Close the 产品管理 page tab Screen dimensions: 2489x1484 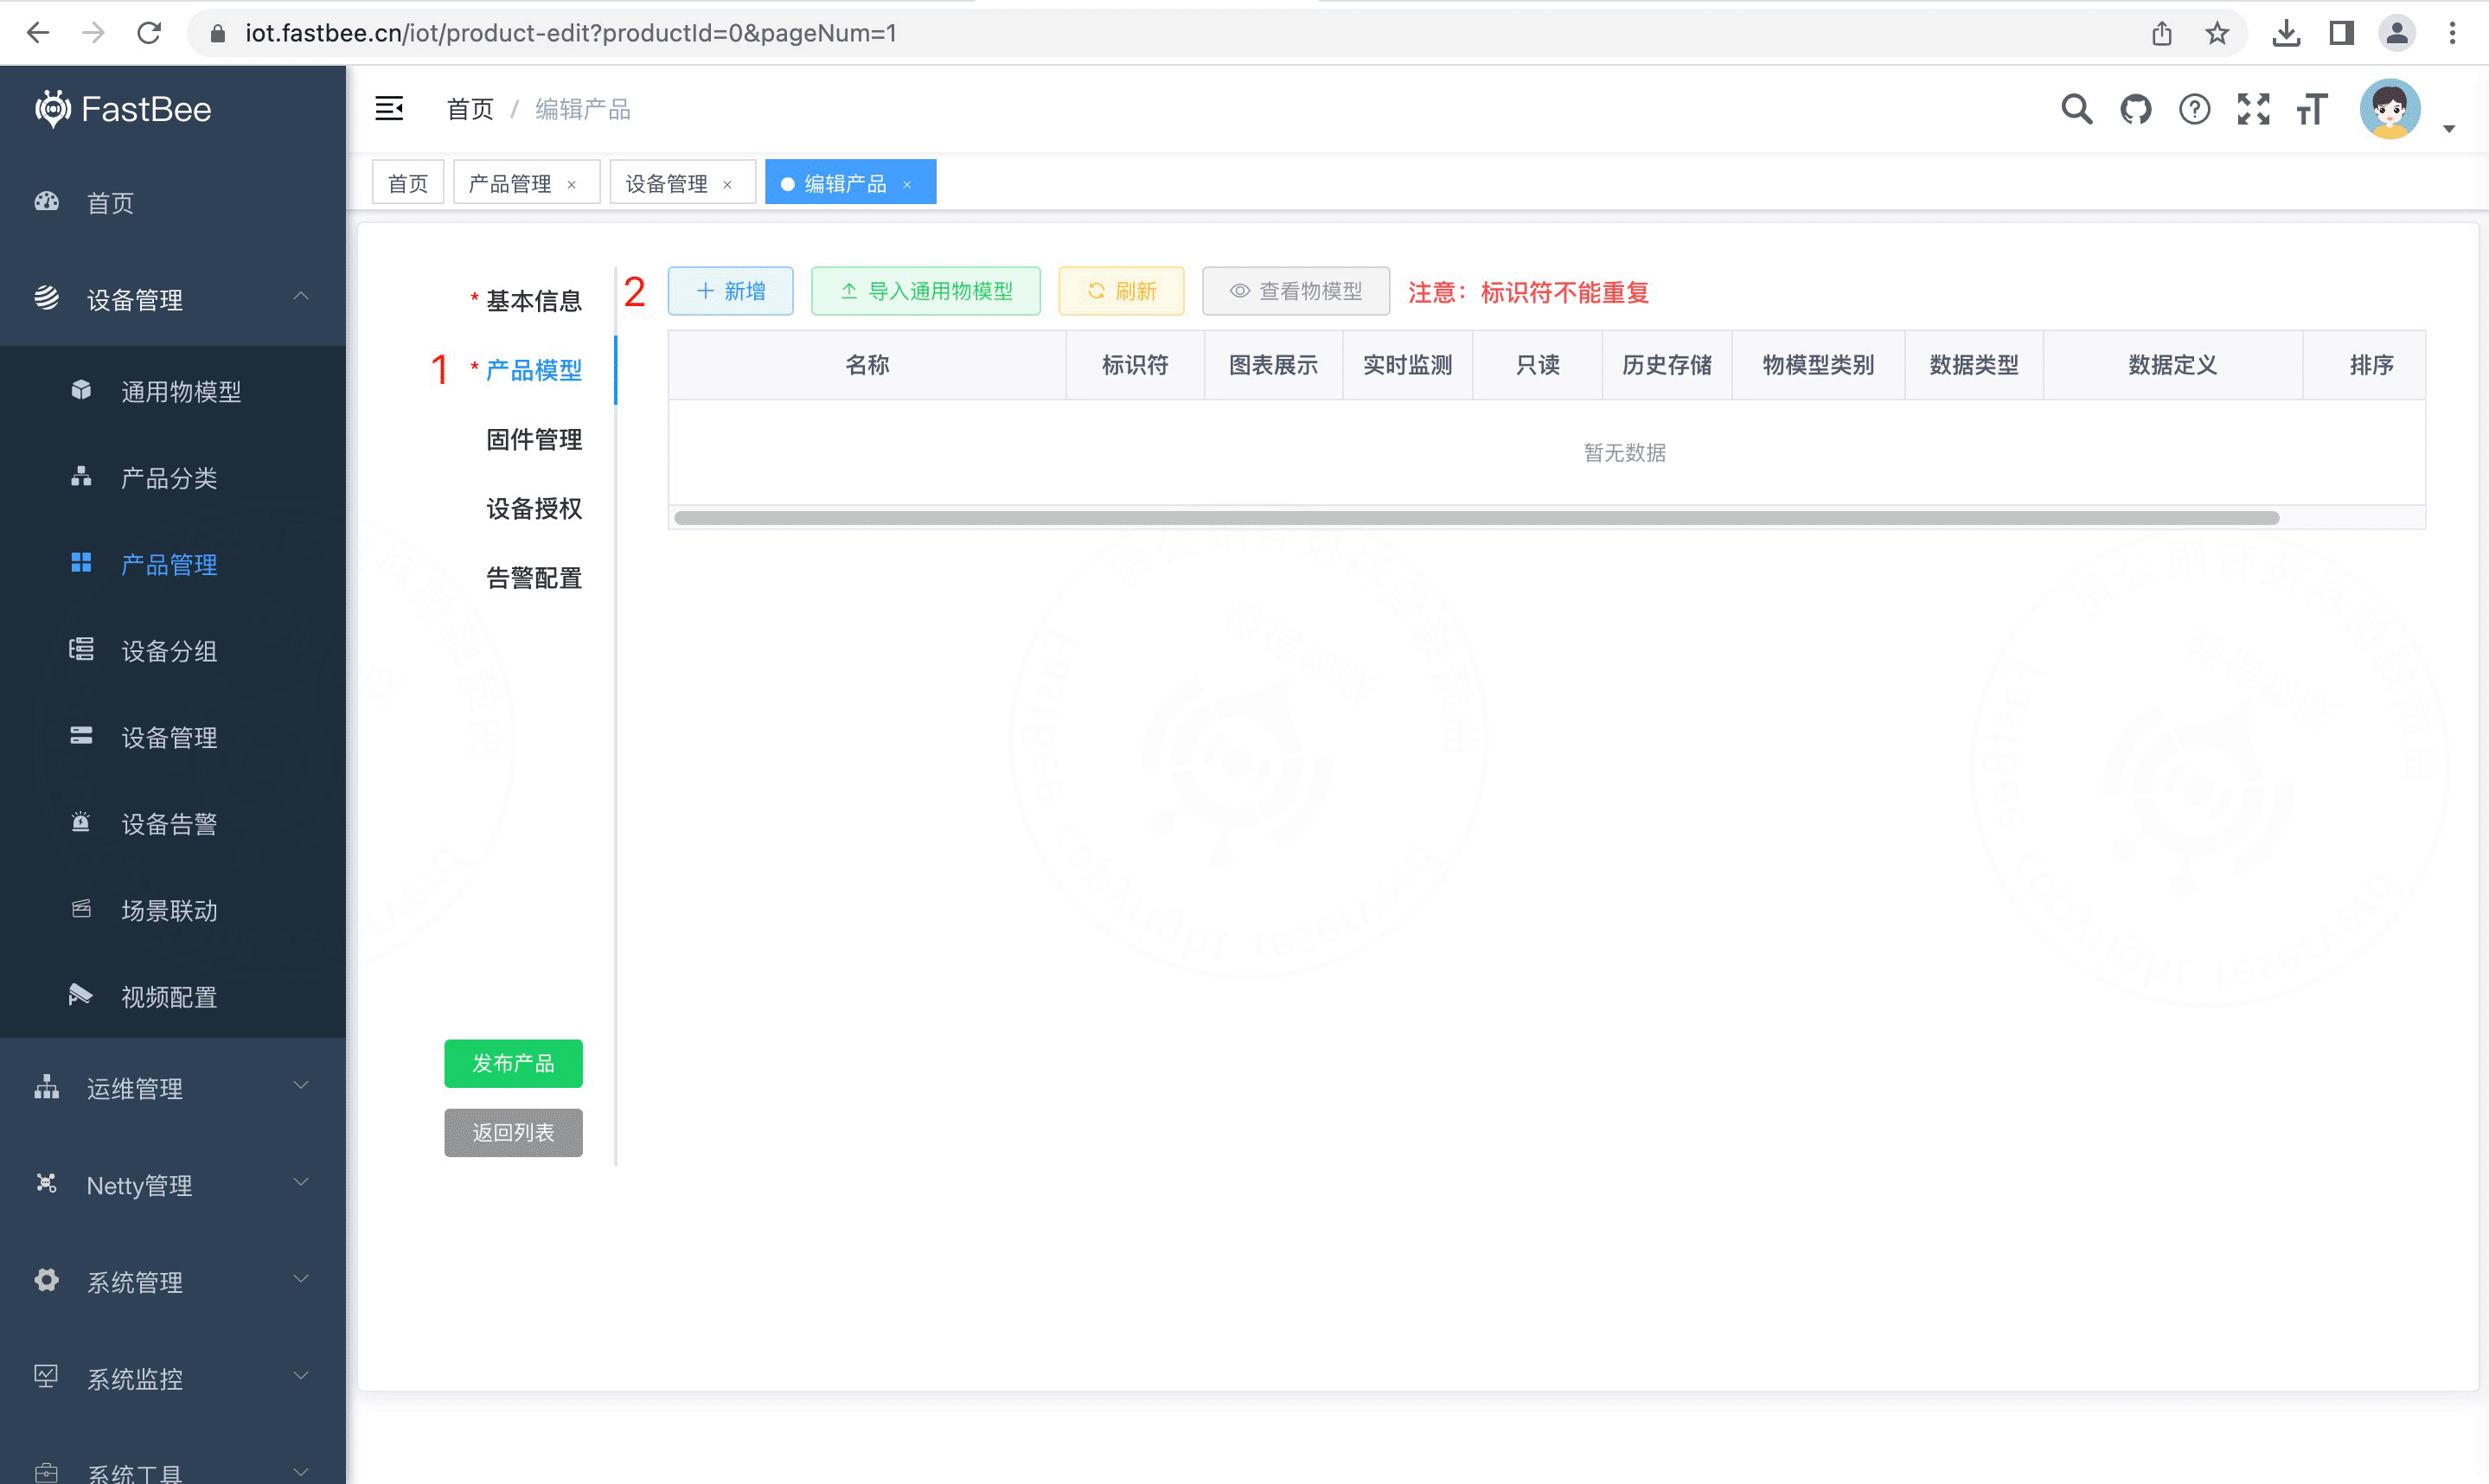pyautogui.click(x=572, y=184)
